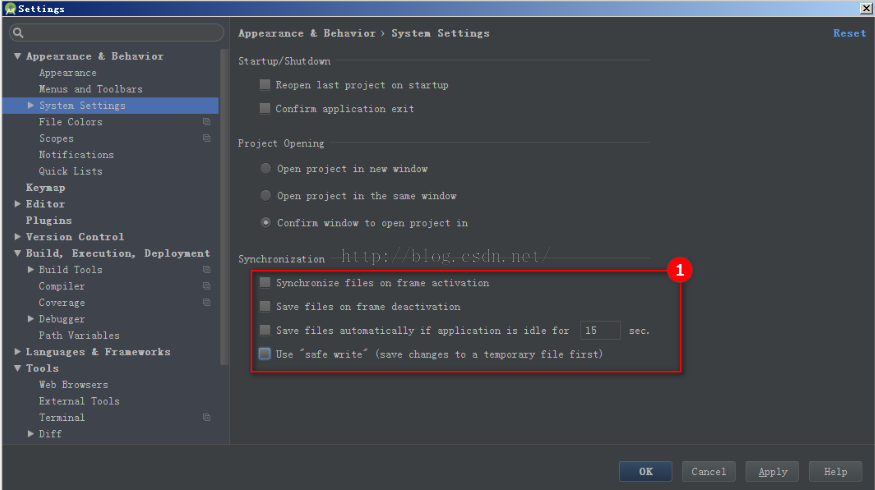
Task: Click the OK button
Action: (646, 472)
